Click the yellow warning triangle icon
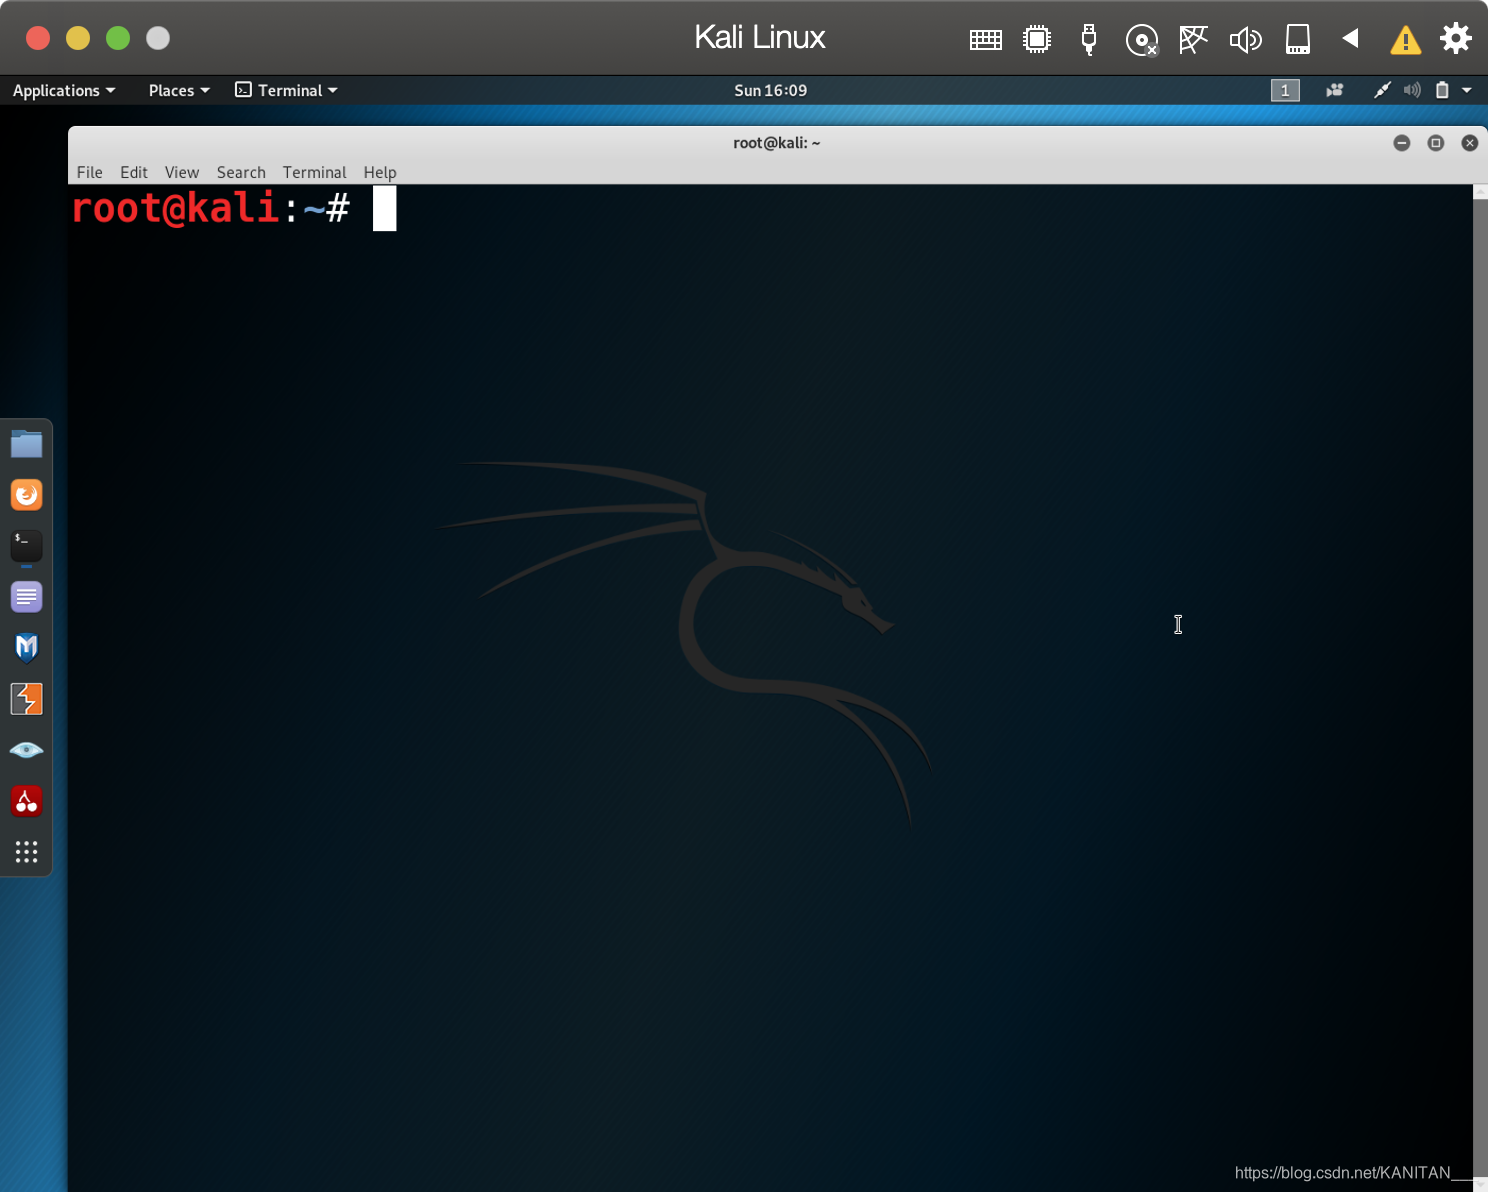 (1405, 40)
